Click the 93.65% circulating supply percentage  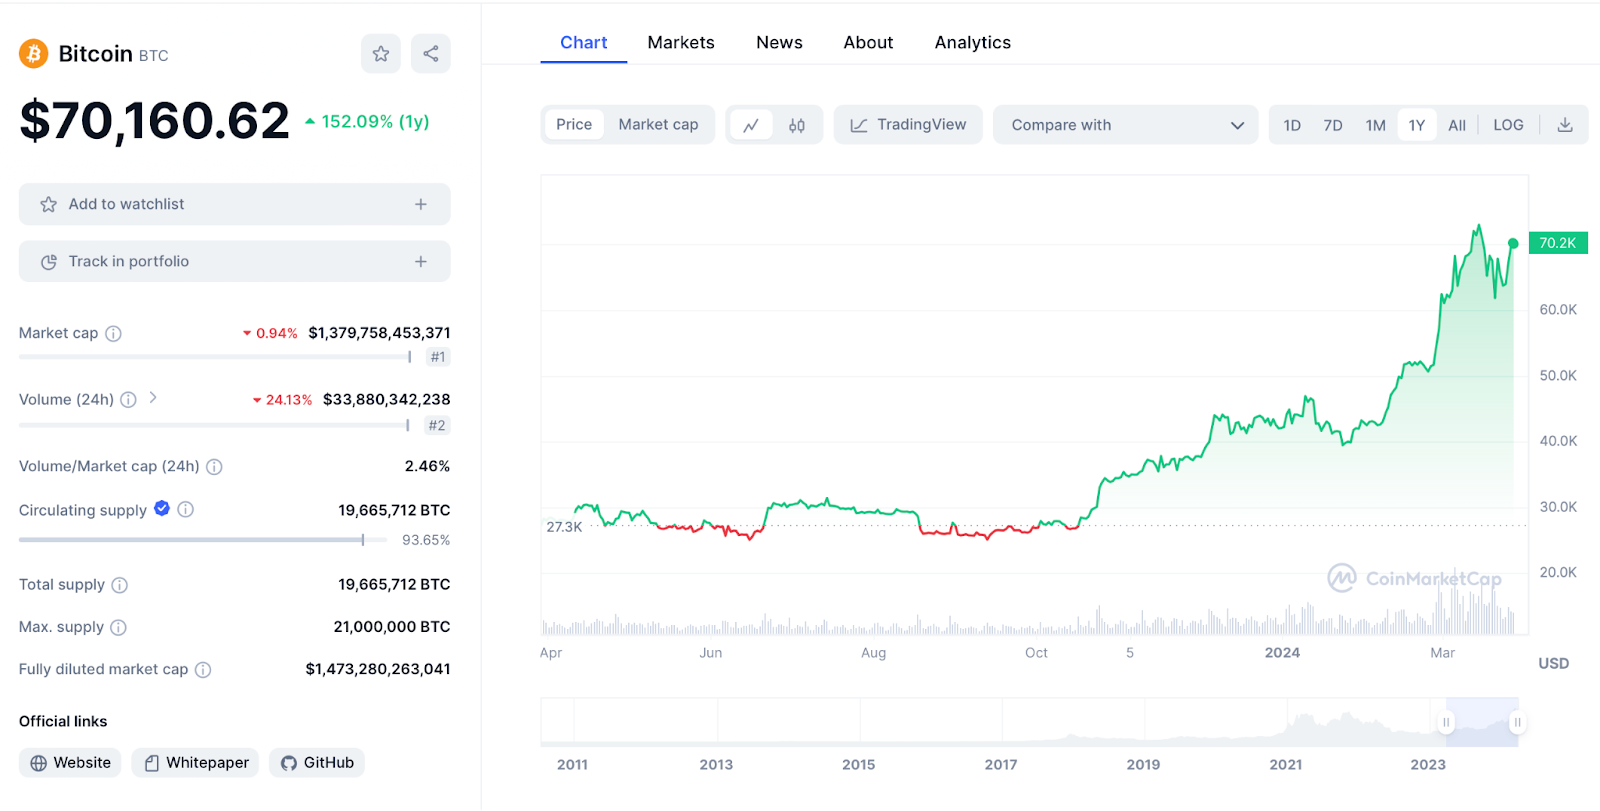point(426,540)
